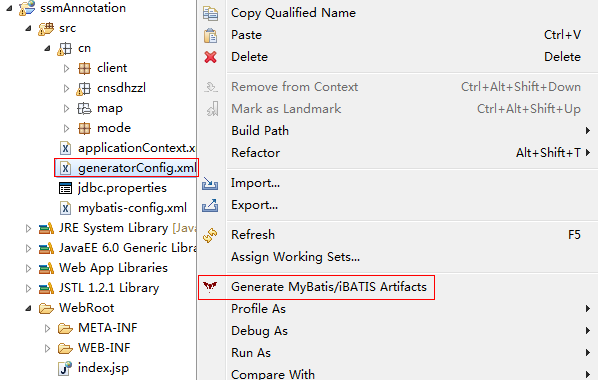Click the jdbc.properties file icon
Image resolution: width=598 pixels, height=380 pixels.
(65, 188)
